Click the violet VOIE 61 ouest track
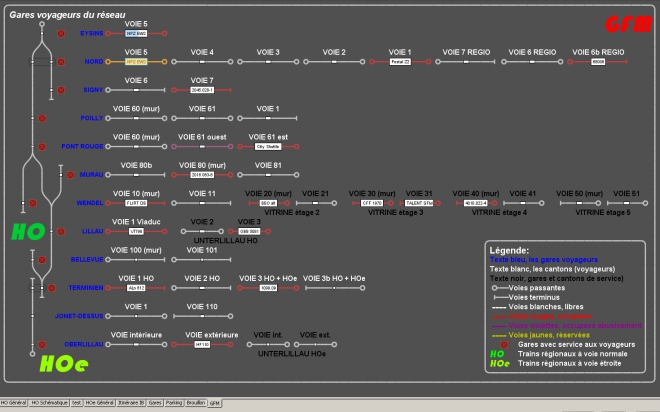660x412 pixels. 202,146
